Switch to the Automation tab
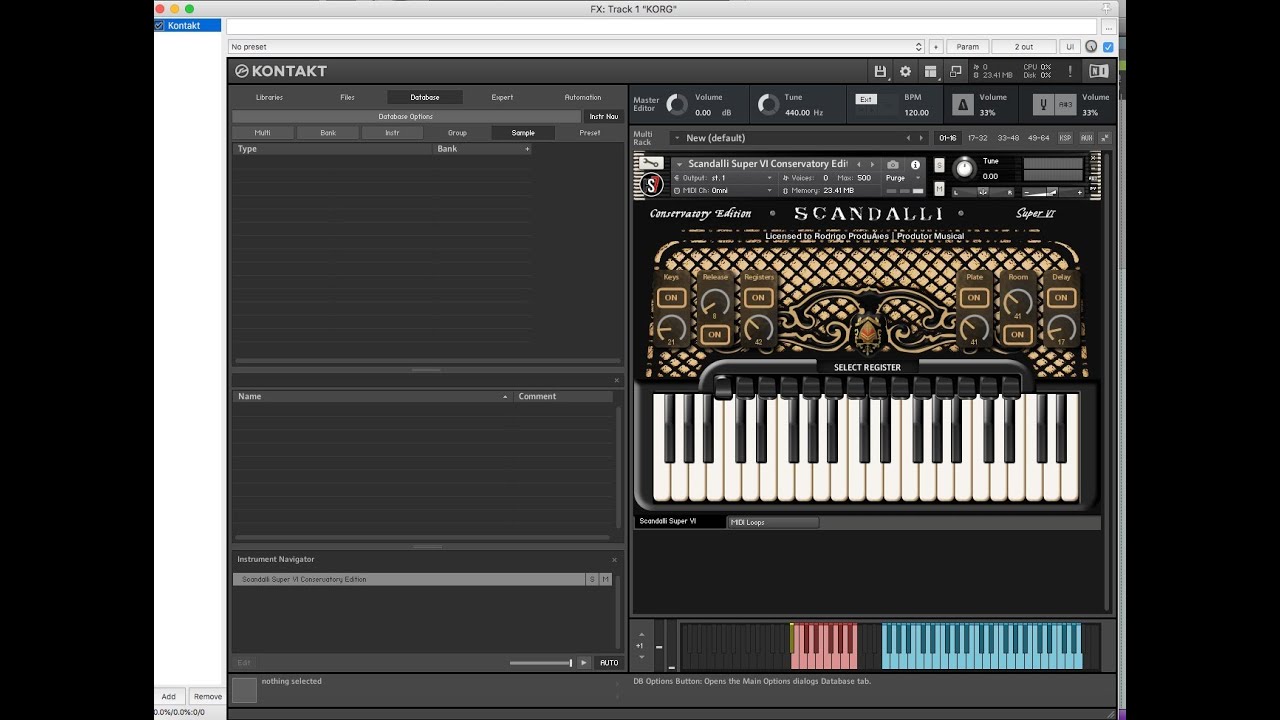Image resolution: width=1280 pixels, height=720 pixels. (x=582, y=97)
